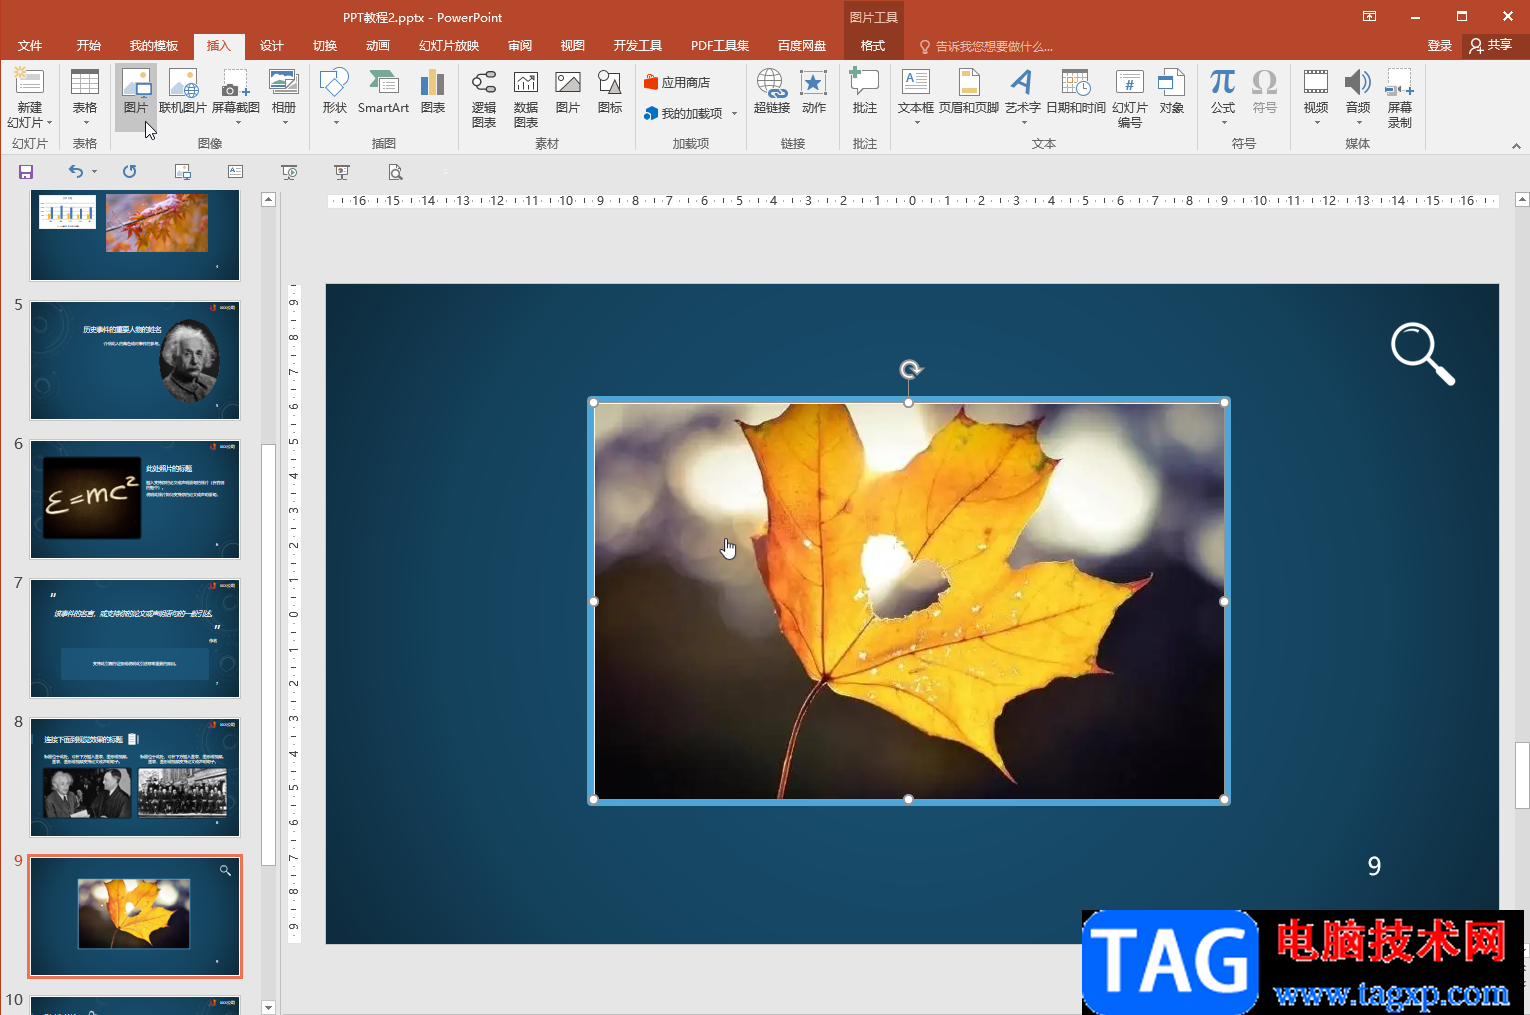Add a Comment (批注)
Image resolution: width=1530 pixels, height=1015 pixels.
pyautogui.click(x=865, y=91)
